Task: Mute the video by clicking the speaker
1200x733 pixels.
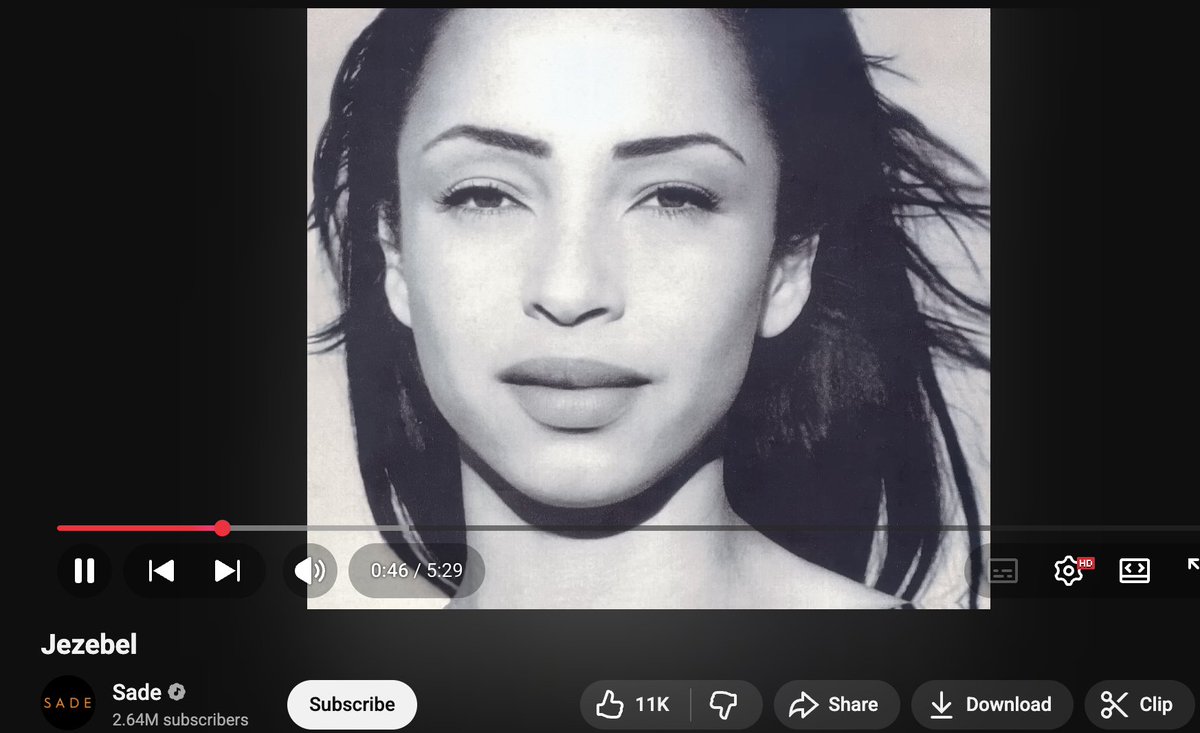Action: pyautogui.click(x=308, y=570)
